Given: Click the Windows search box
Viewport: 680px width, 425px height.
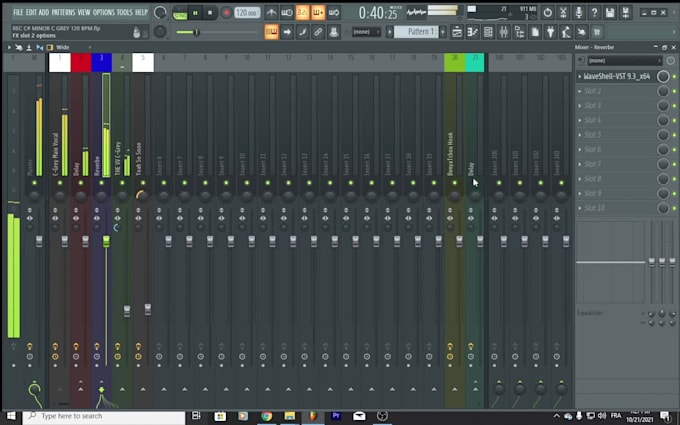Looking at the screenshot, I should coord(105,416).
